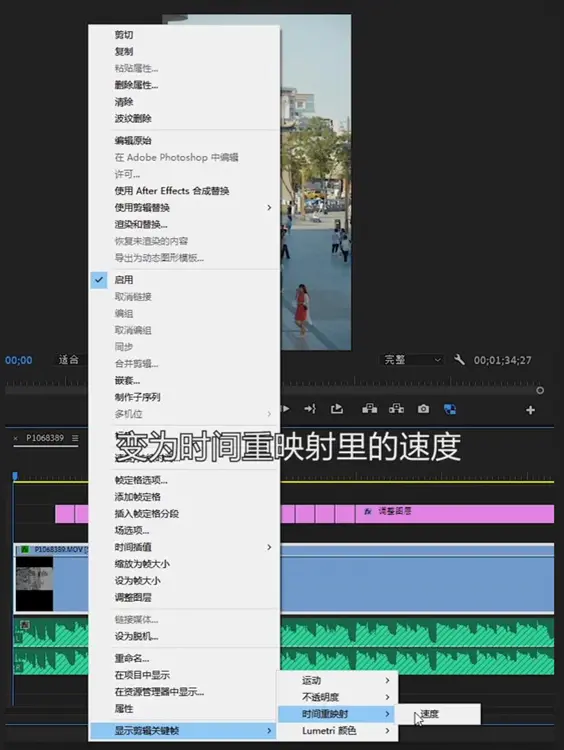Expand 时间重映射 submenu

pos(338,714)
